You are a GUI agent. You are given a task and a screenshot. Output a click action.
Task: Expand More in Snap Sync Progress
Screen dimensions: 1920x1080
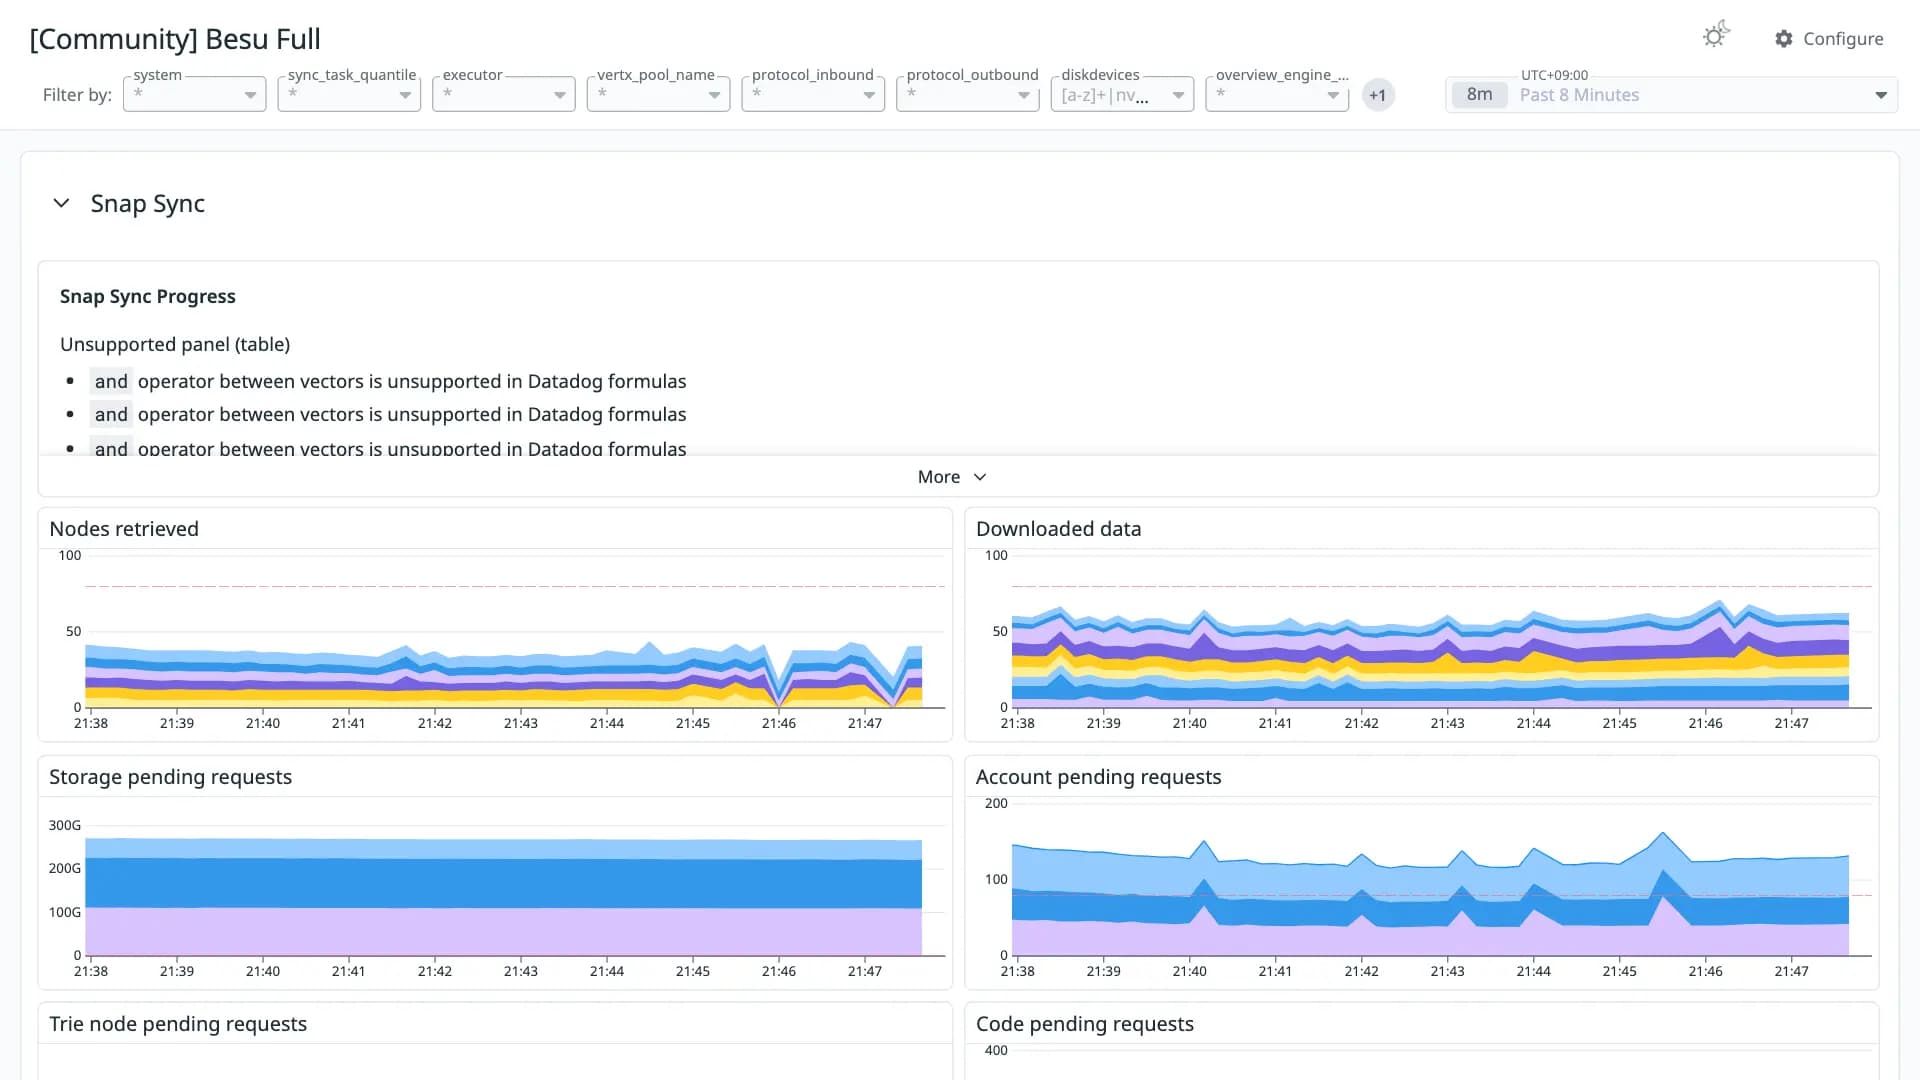pyautogui.click(x=952, y=477)
